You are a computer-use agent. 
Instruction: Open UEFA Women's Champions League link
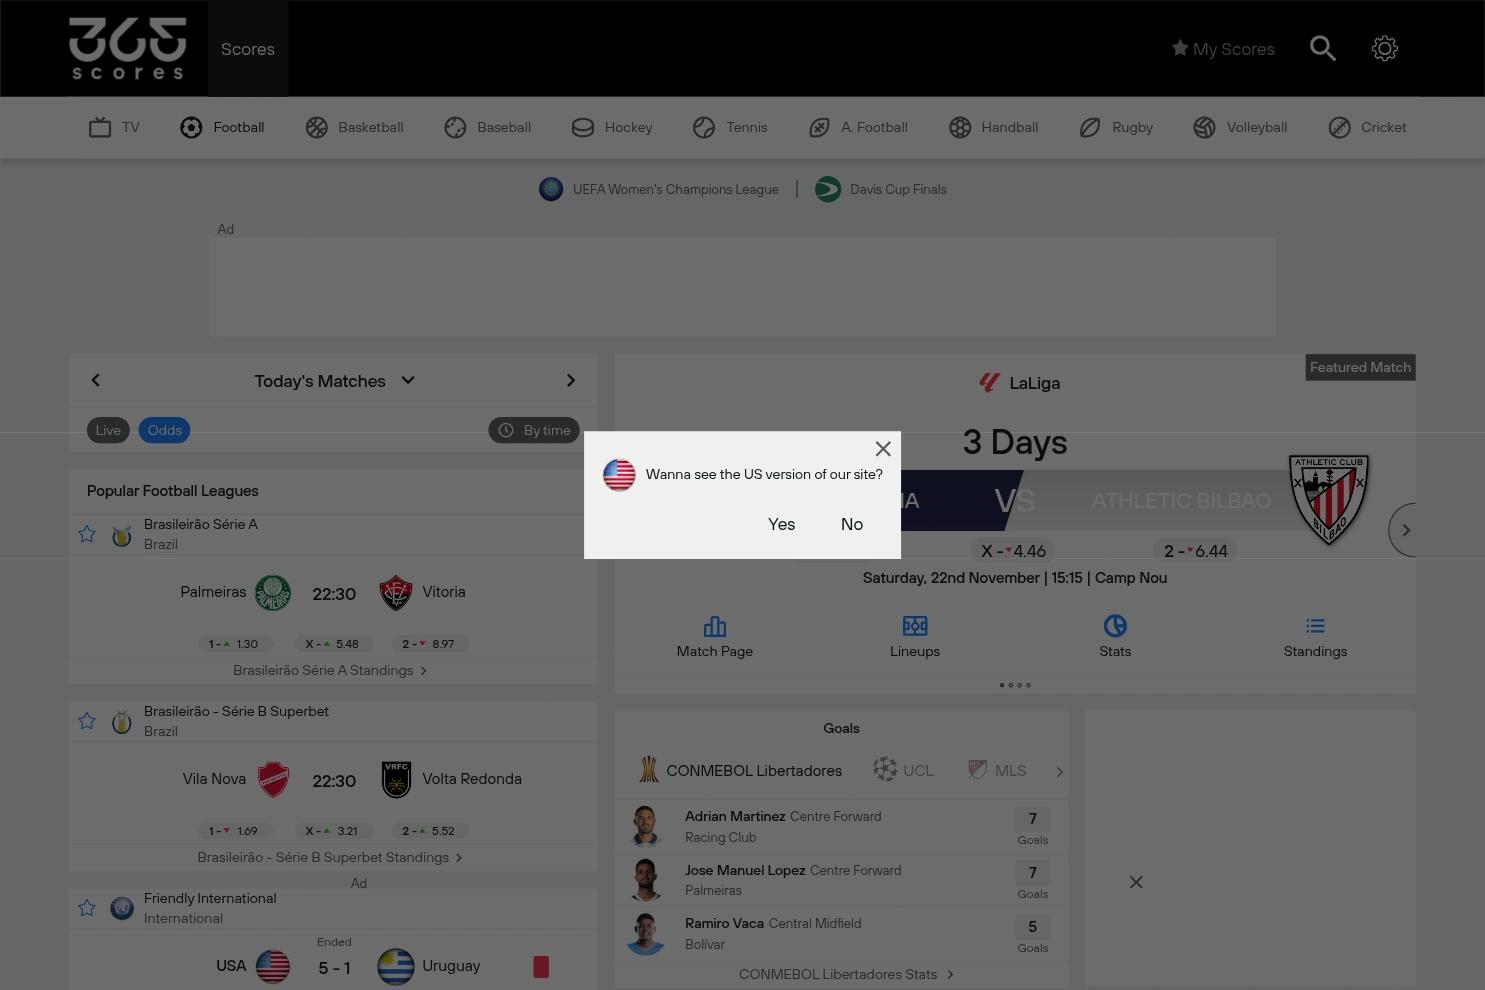tap(659, 189)
